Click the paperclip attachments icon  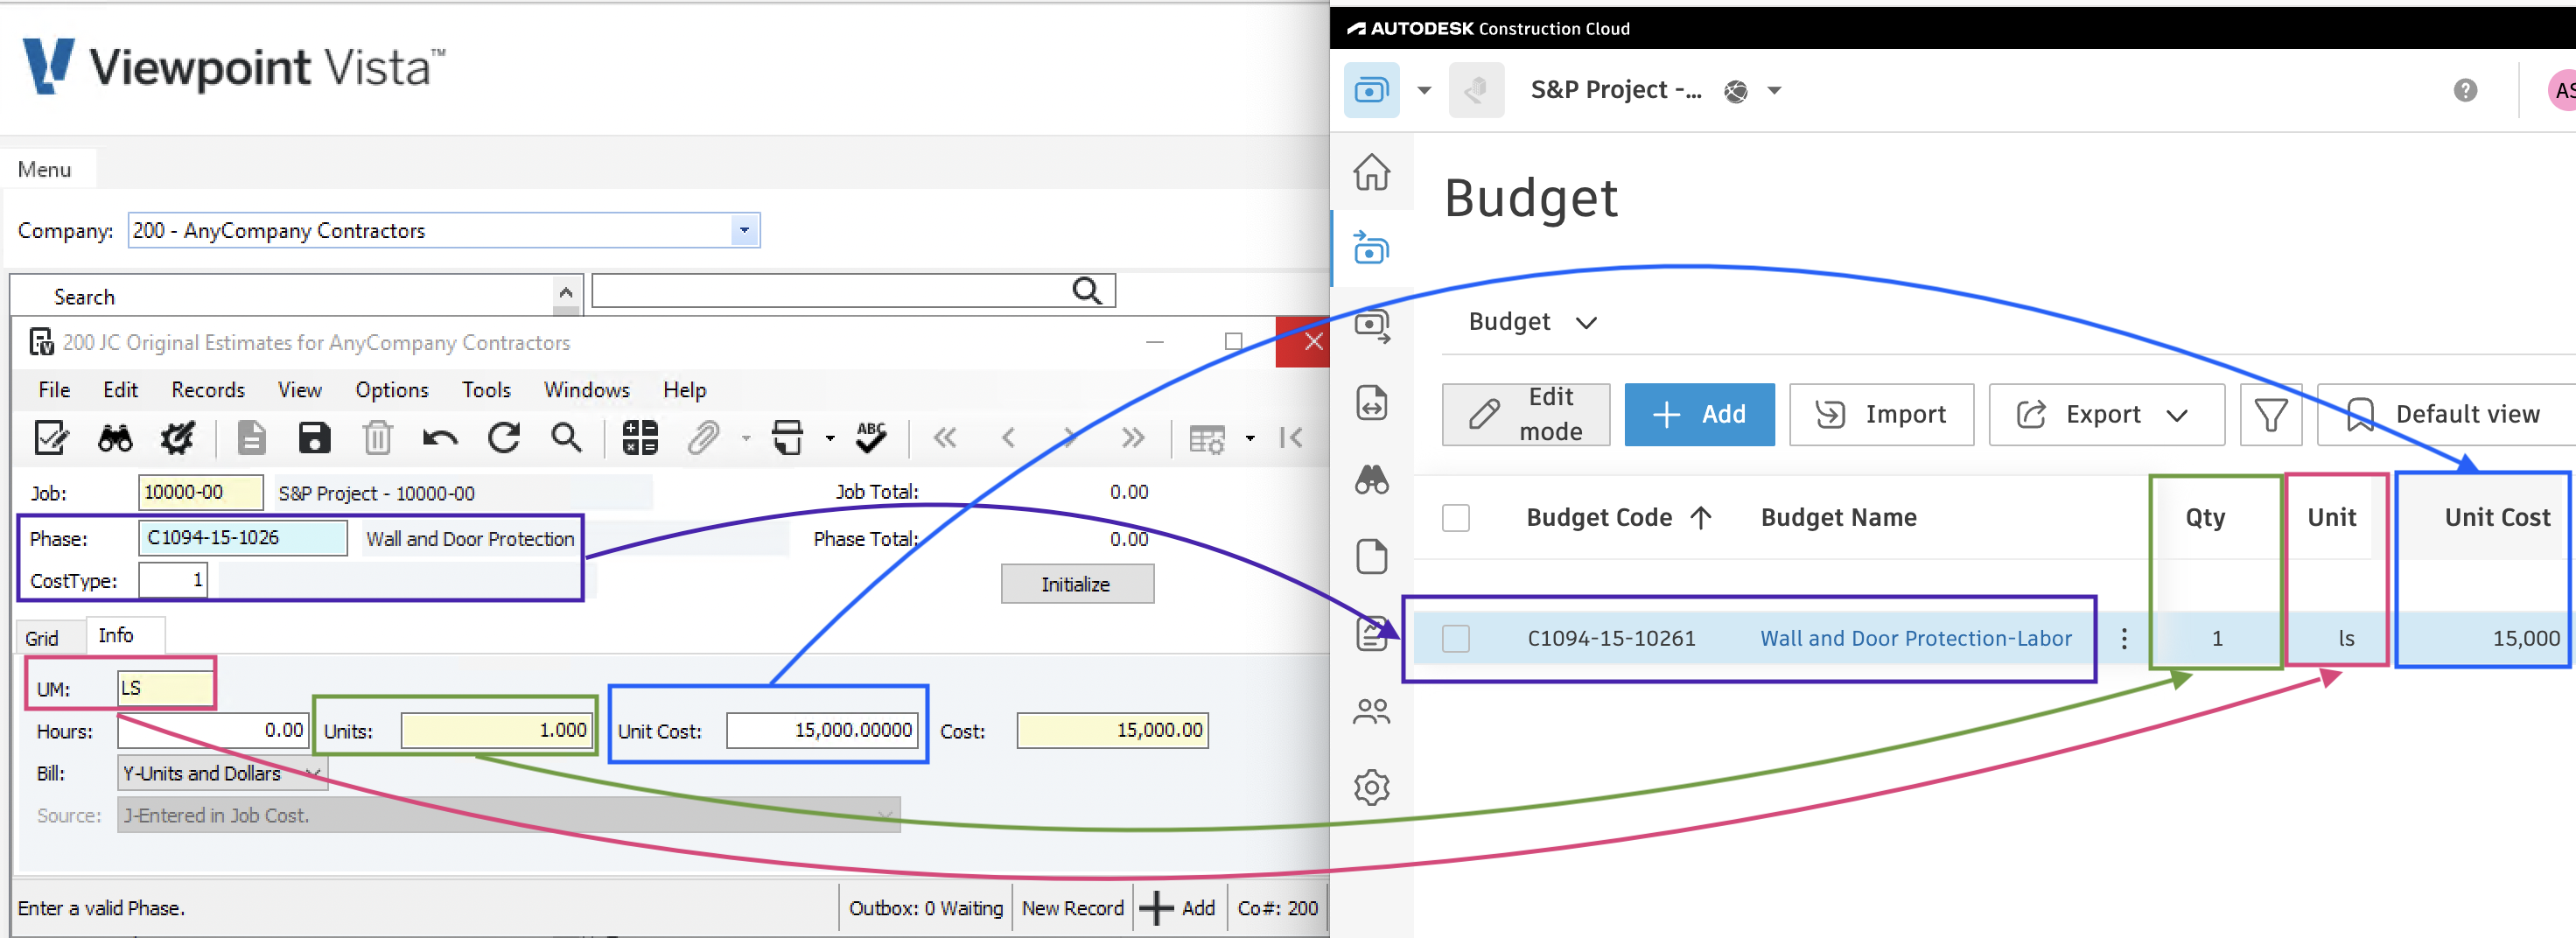pos(703,438)
